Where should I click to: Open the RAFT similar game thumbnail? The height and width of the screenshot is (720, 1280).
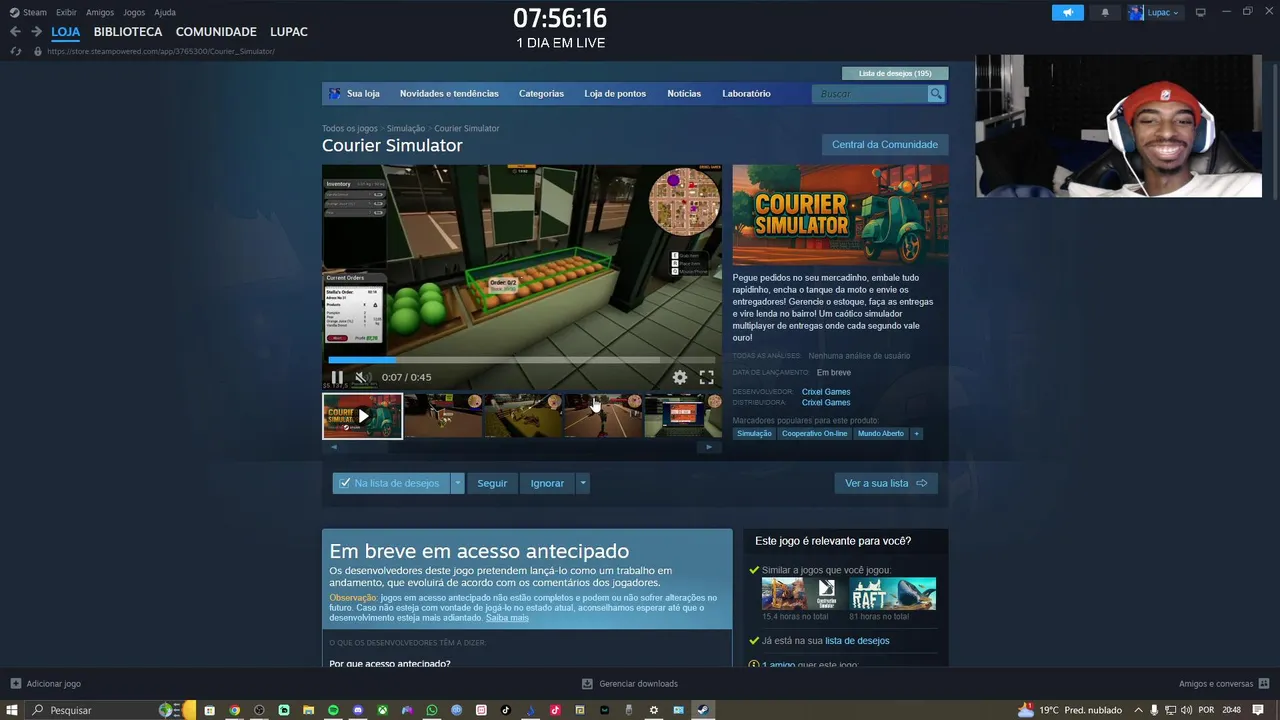click(893, 594)
